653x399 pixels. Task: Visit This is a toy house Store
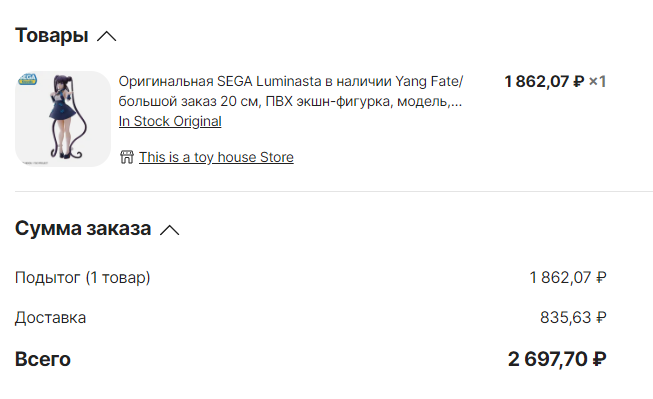click(216, 157)
